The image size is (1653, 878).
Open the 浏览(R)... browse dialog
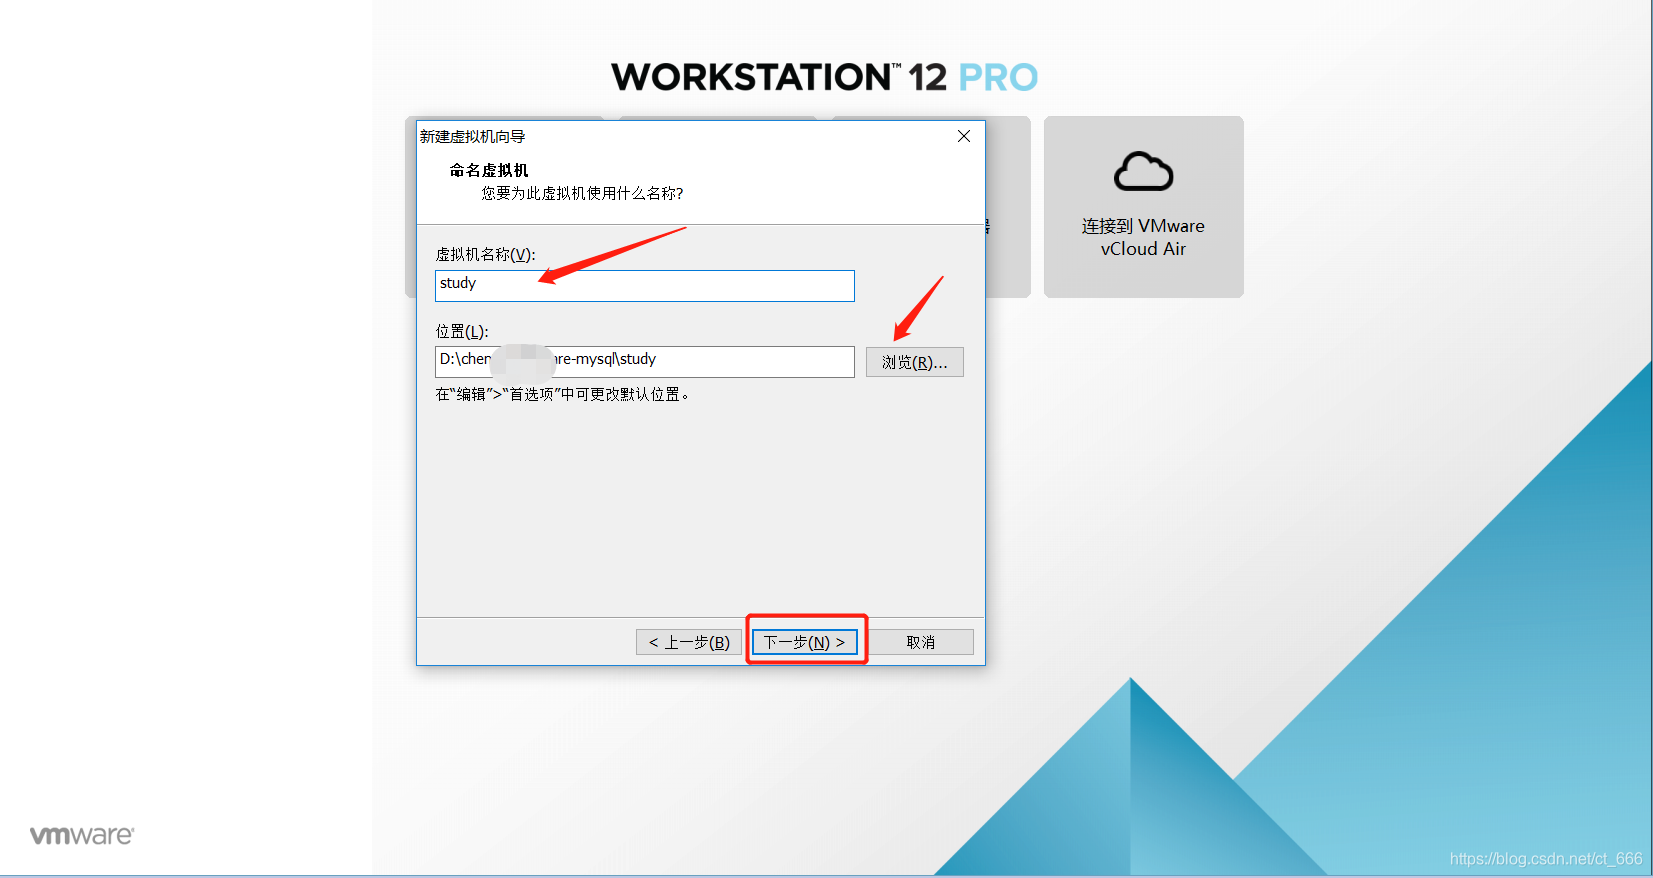tap(914, 362)
